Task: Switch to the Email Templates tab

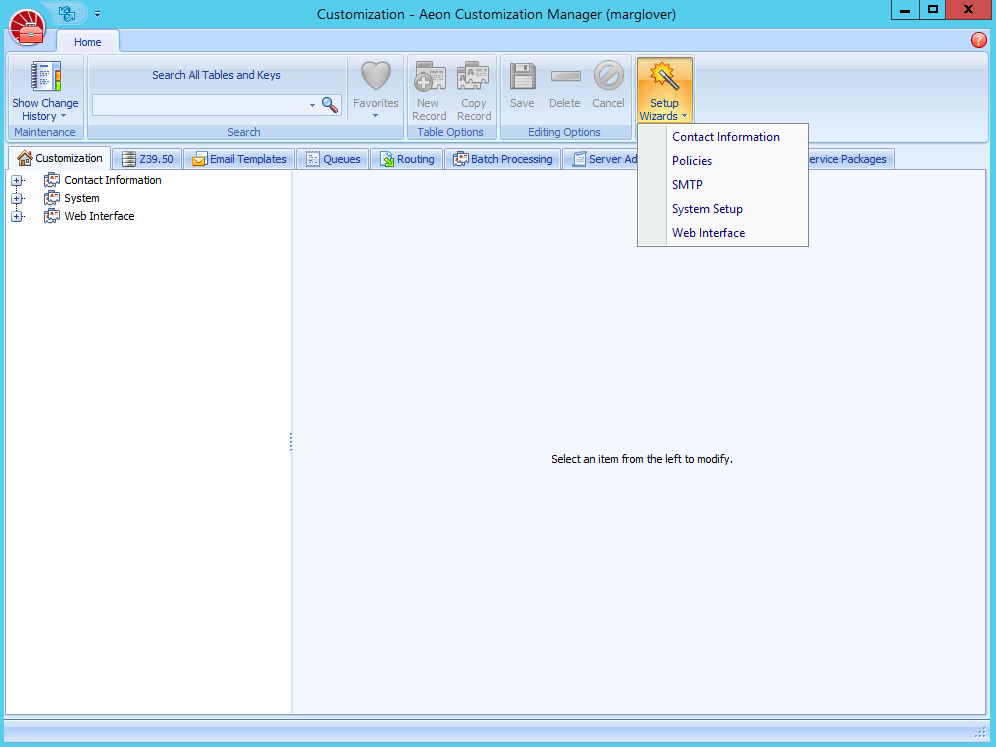Action: coord(238,158)
